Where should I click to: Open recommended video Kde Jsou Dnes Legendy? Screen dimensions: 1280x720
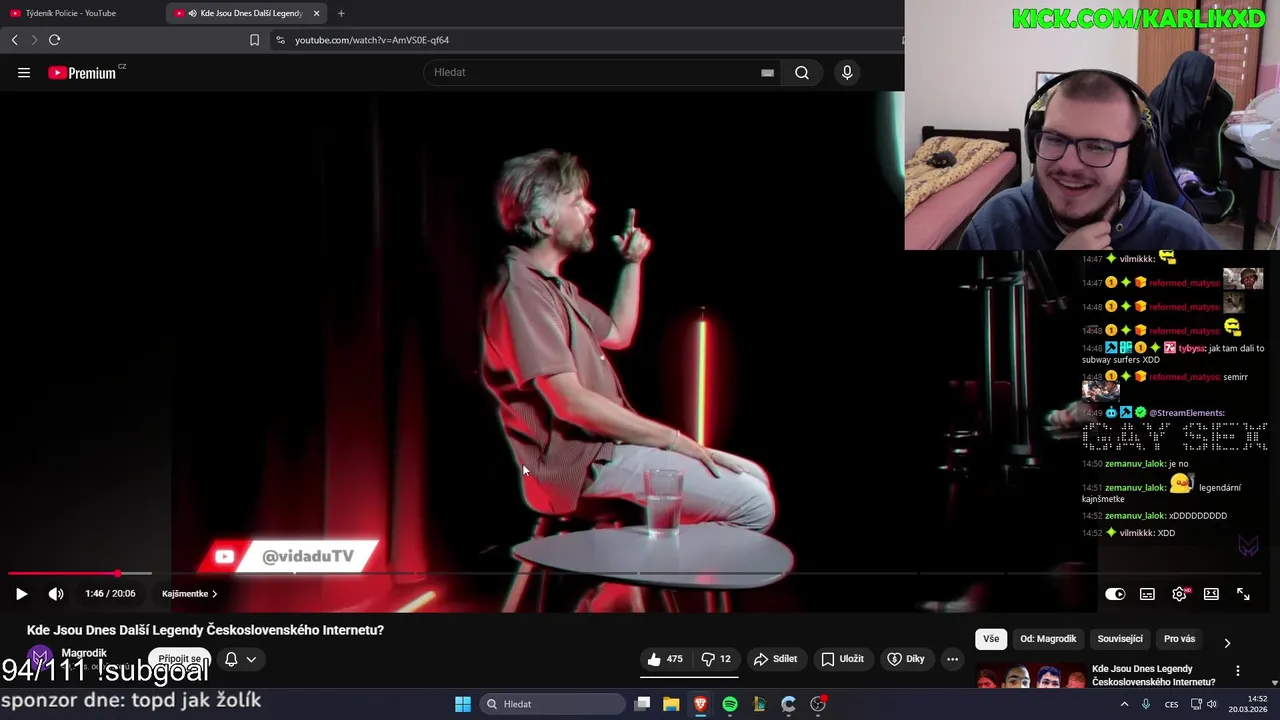pos(1153,675)
